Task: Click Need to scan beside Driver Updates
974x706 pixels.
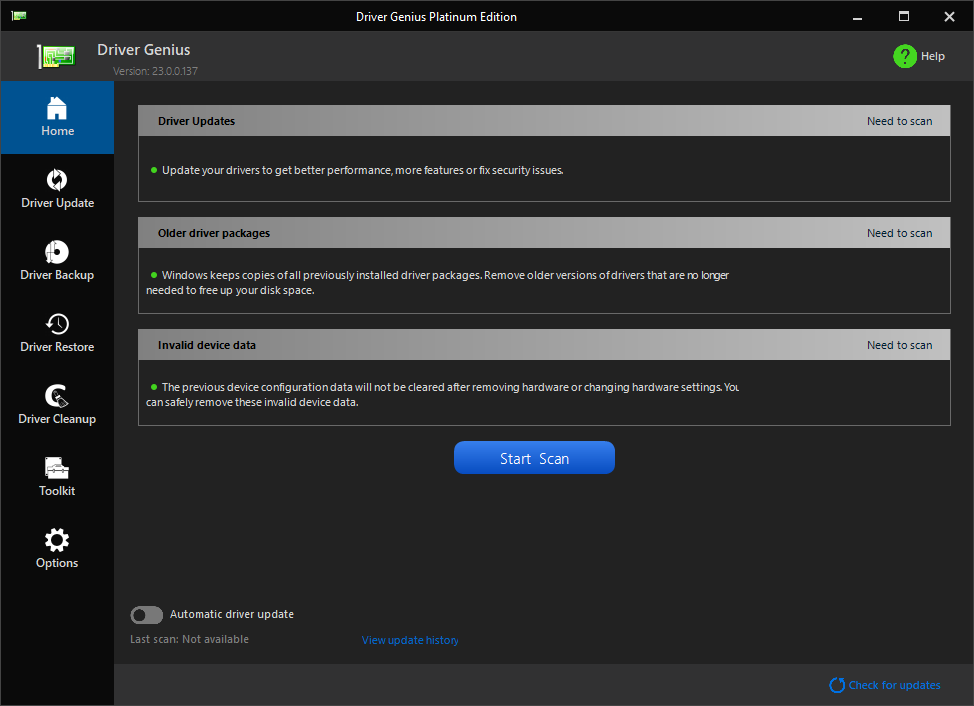Action: click(x=899, y=121)
